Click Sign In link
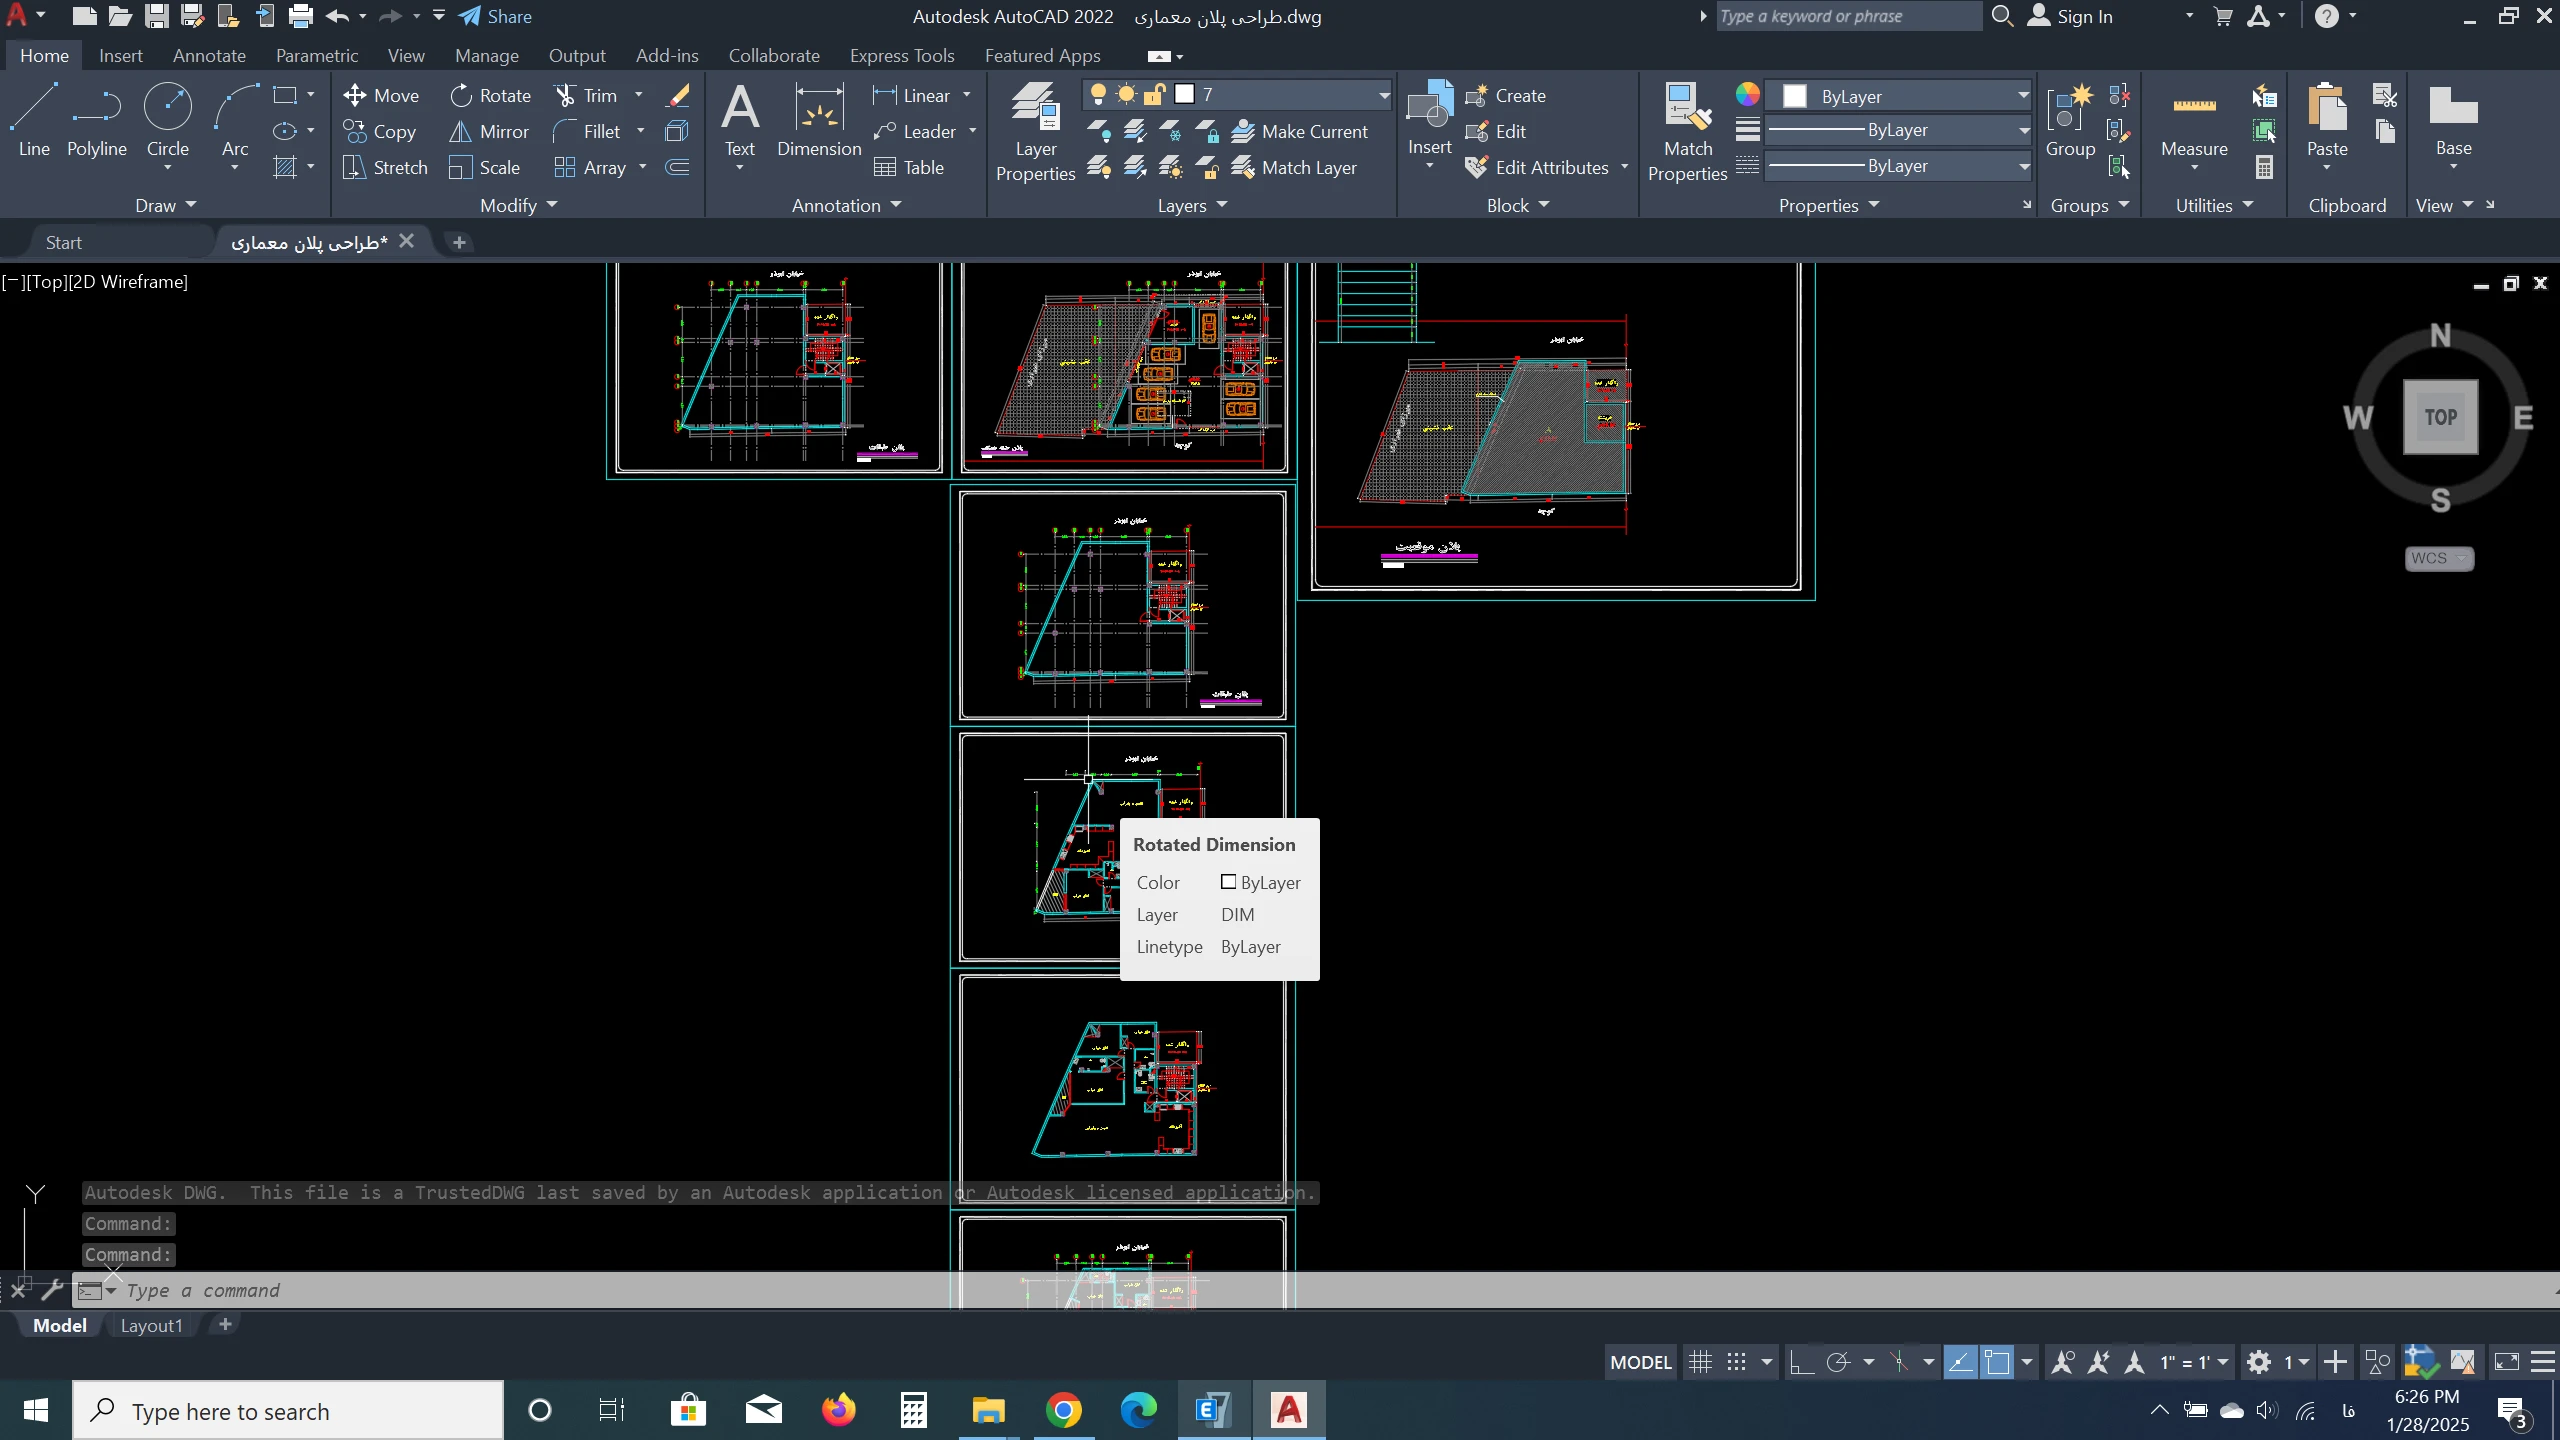The width and height of the screenshot is (2560, 1440). point(2084,16)
